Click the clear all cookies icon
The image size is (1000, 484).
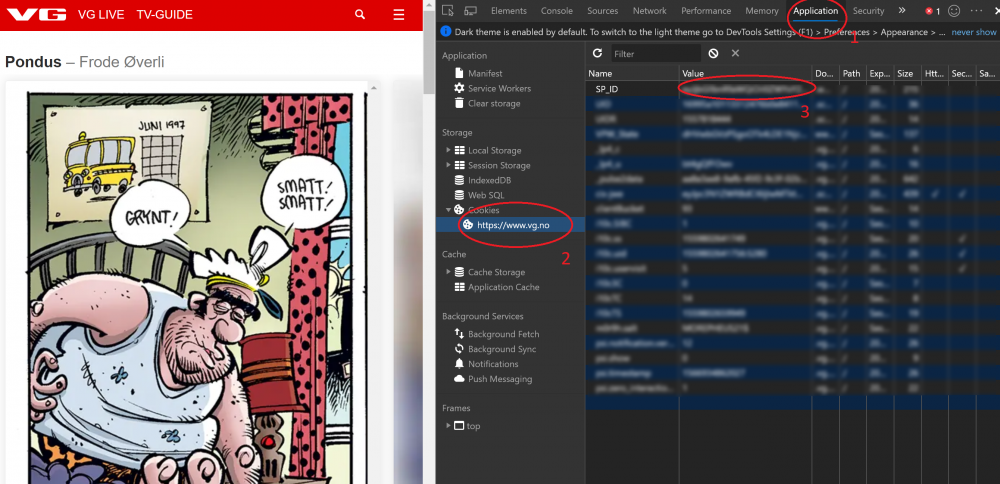tap(713, 53)
